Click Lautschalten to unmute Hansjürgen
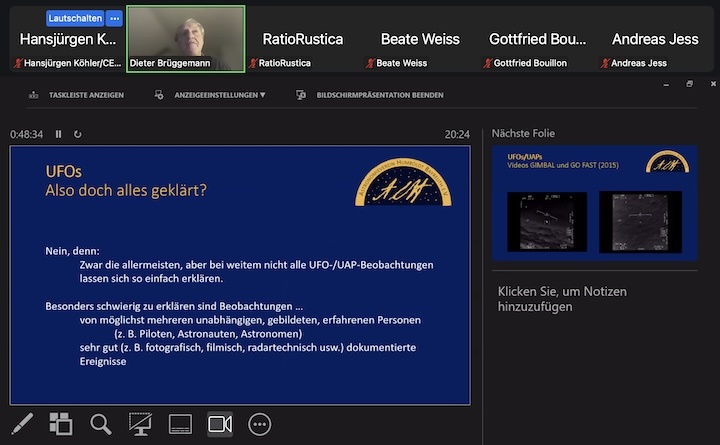This screenshot has width=720, height=445. (75, 18)
